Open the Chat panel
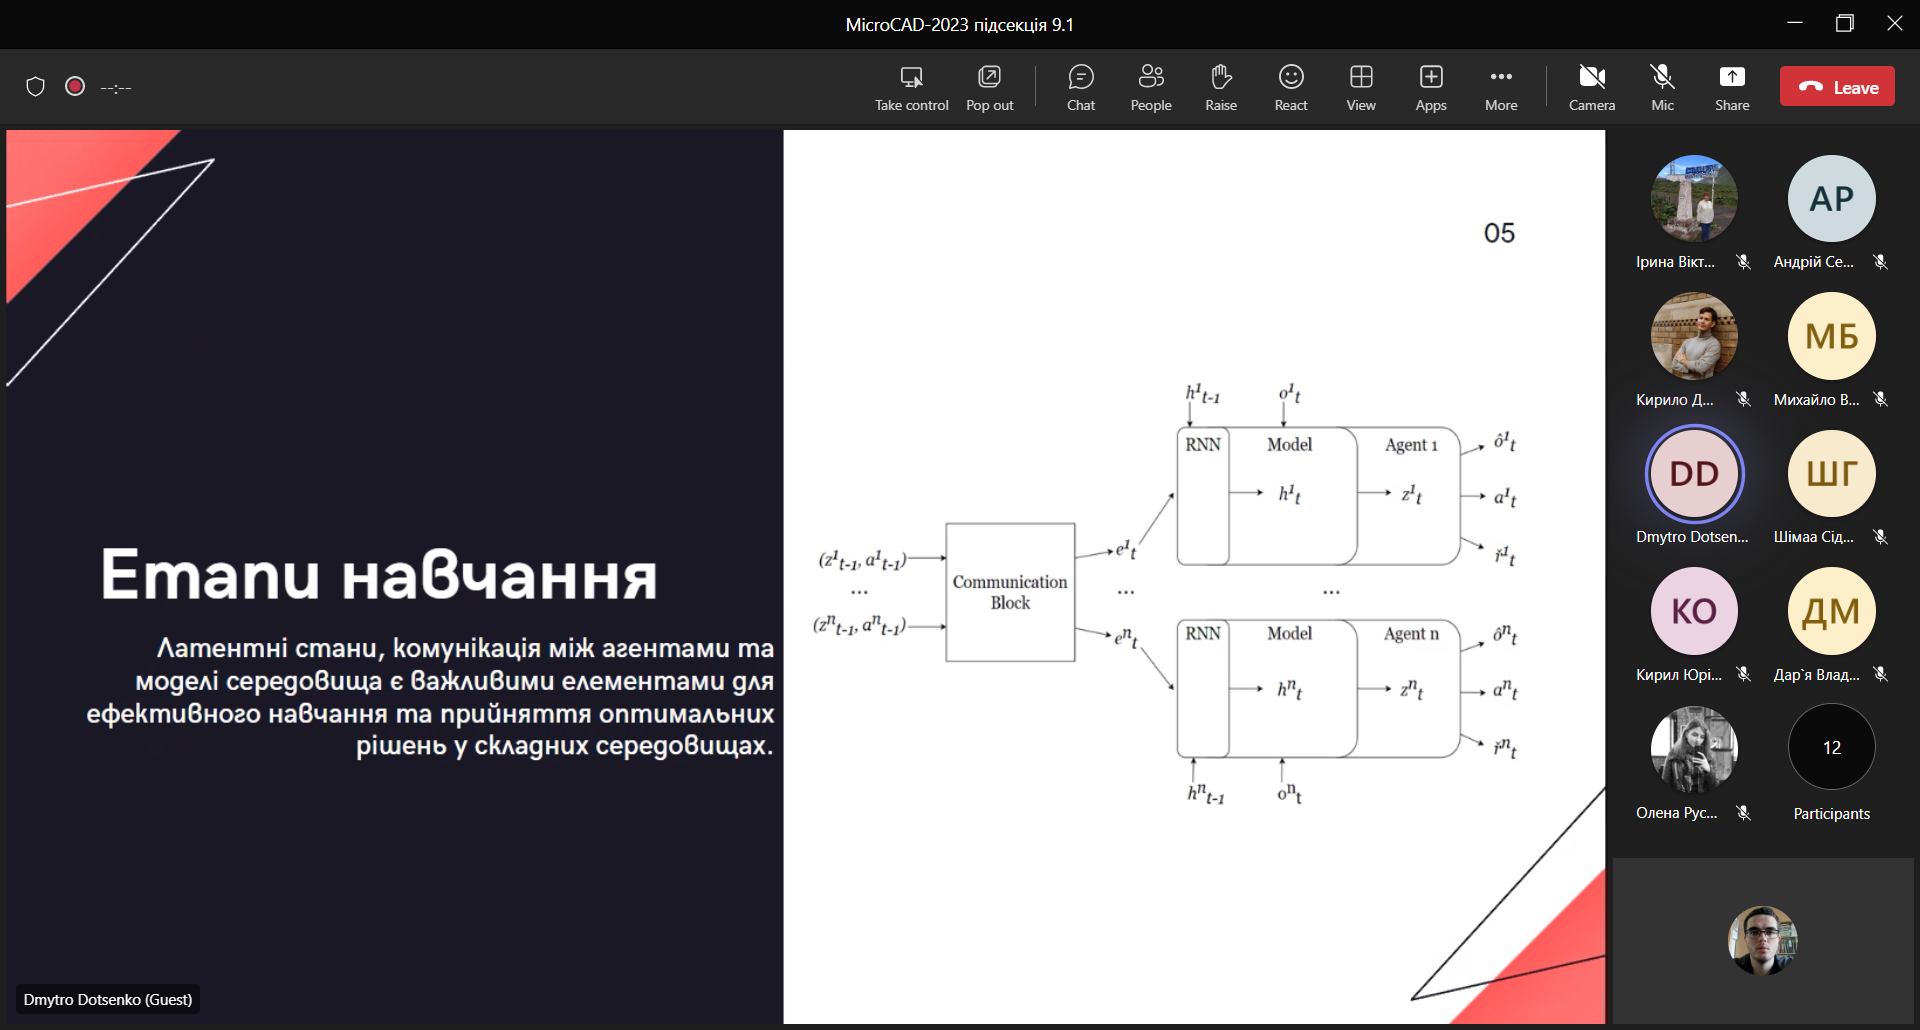The height and width of the screenshot is (1030, 1920). pos(1080,88)
